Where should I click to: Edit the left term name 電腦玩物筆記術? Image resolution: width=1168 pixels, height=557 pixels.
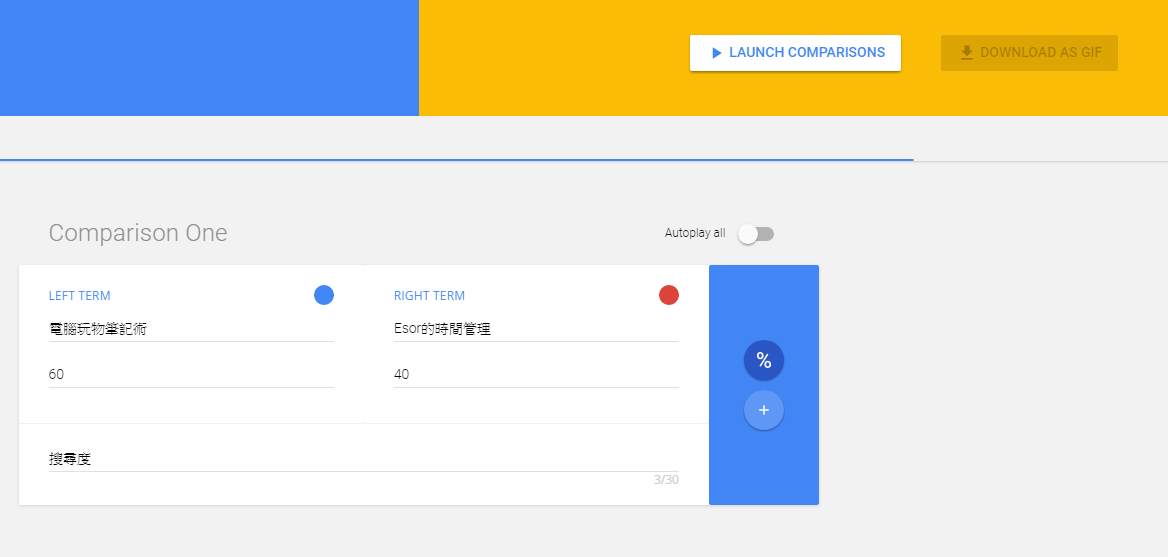(x=191, y=328)
